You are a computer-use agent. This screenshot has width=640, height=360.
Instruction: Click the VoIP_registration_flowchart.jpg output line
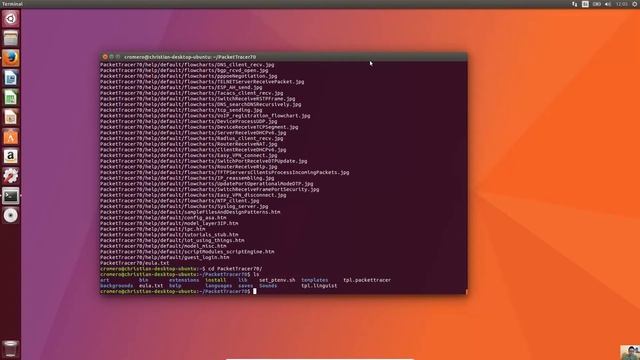point(205,116)
